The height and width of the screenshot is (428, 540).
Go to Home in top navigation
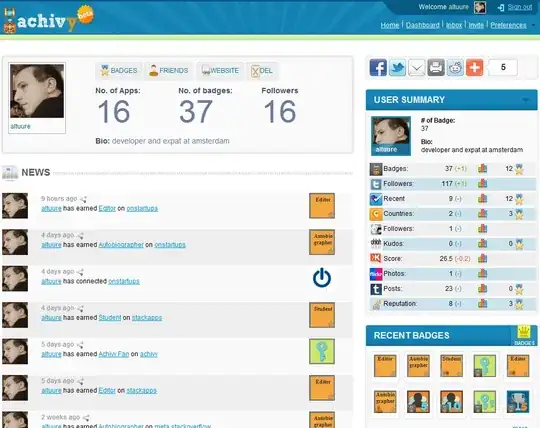click(x=390, y=25)
